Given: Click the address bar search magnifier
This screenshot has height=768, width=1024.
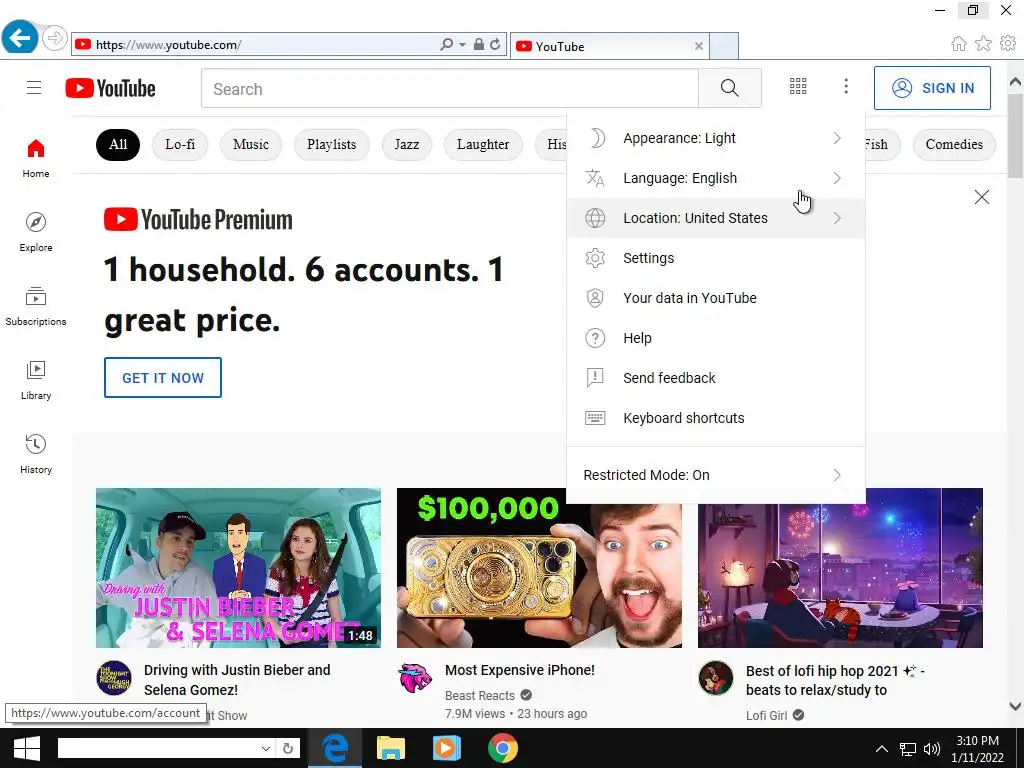Looking at the screenshot, I should 447,44.
